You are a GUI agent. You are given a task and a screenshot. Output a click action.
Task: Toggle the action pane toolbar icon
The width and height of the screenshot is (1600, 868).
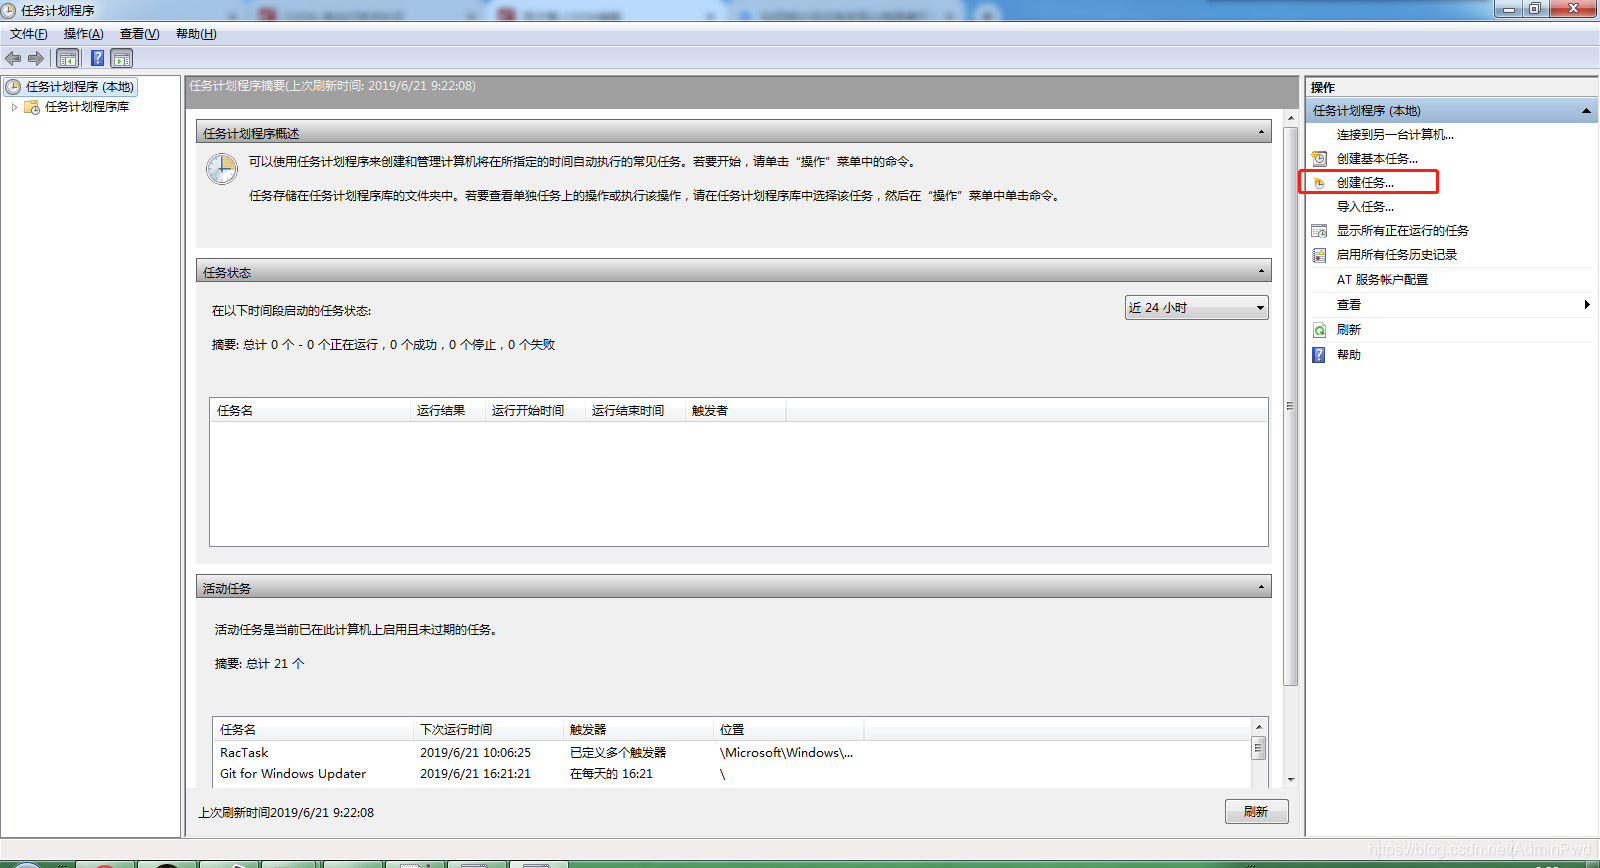click(122, 58)
